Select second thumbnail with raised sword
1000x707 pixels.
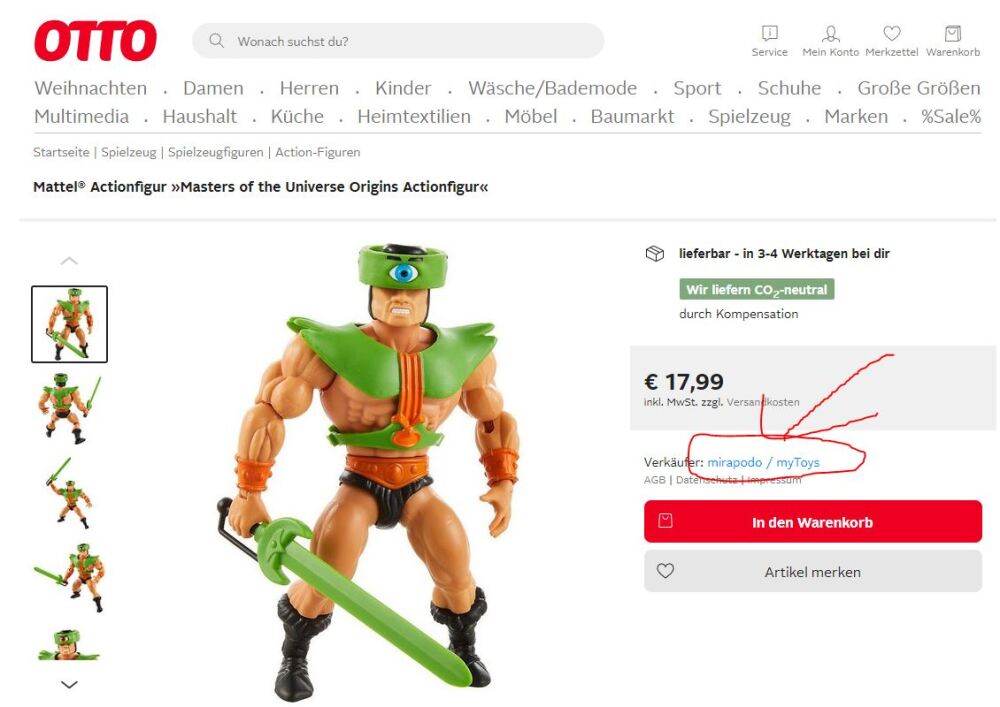pyautogui.click(x=69, y=409)
